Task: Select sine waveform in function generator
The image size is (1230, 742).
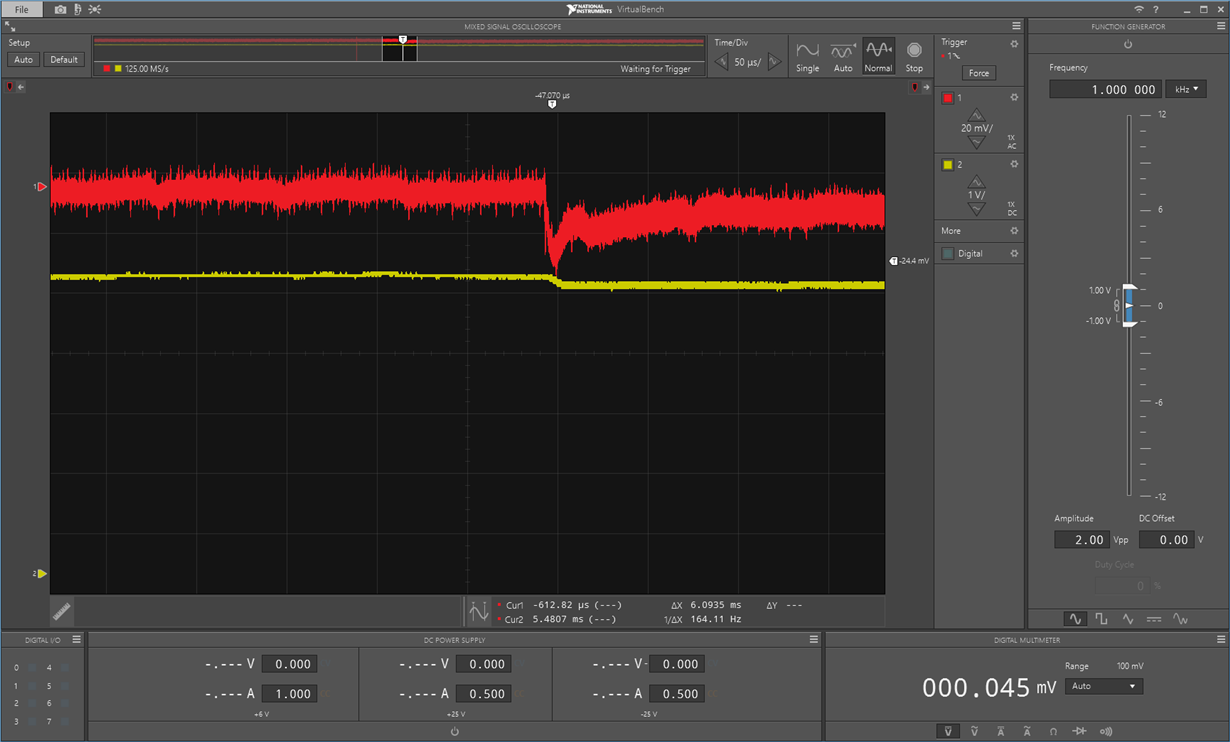Action: [1075, 619]
